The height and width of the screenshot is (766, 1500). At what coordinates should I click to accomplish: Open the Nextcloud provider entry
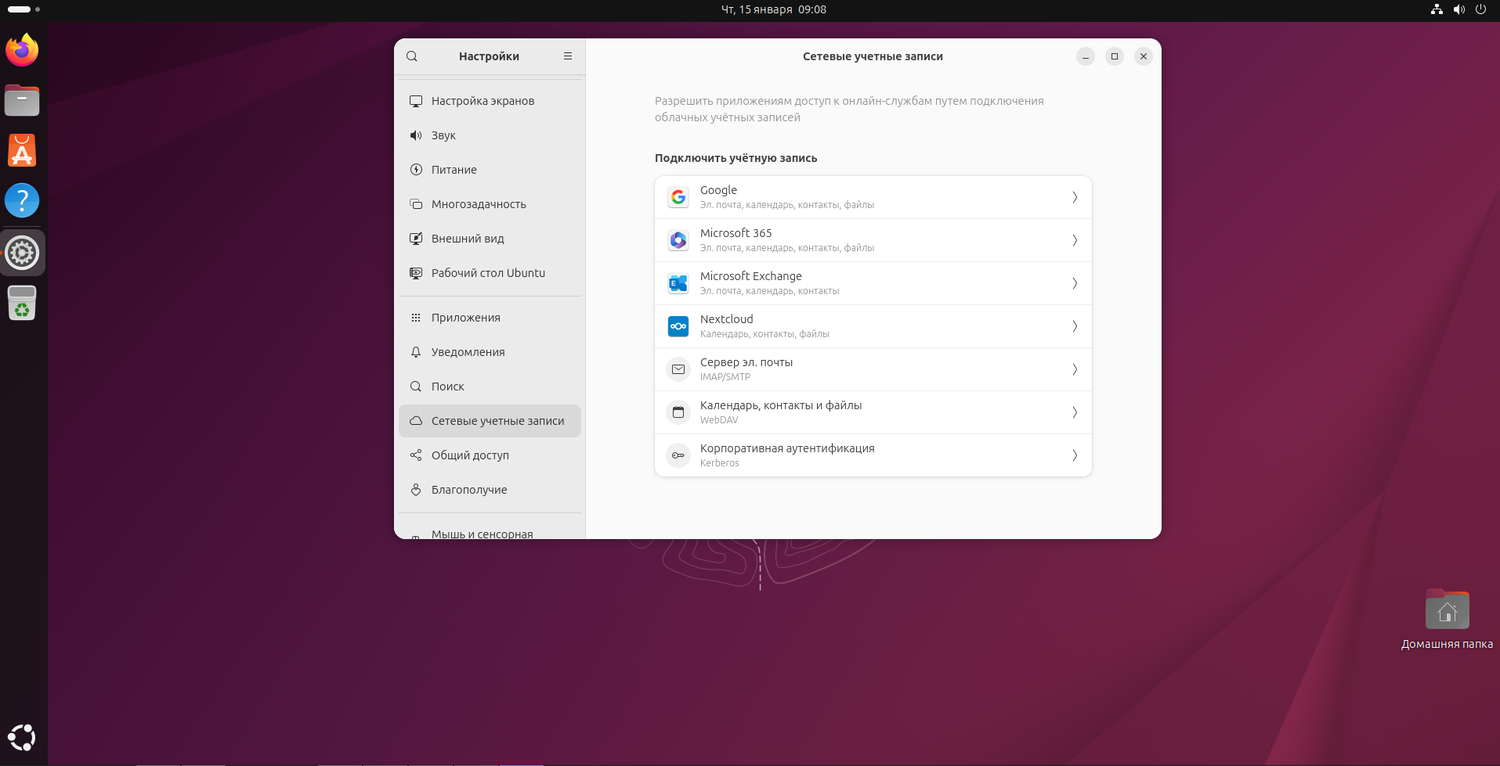pyautogui.click(x=873, y=326)
